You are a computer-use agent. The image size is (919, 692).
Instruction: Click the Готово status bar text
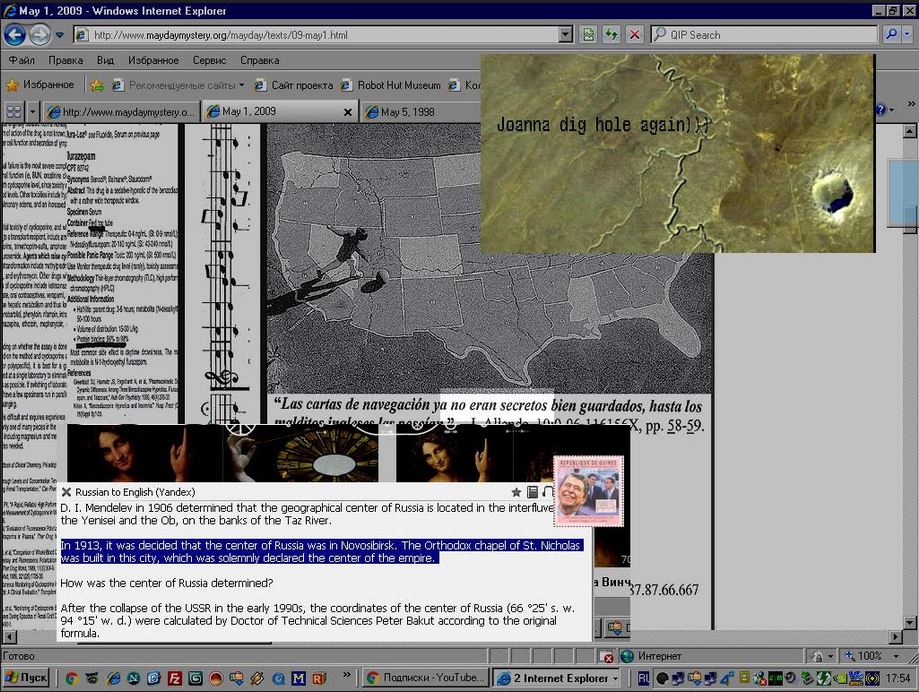coord(19,656)
